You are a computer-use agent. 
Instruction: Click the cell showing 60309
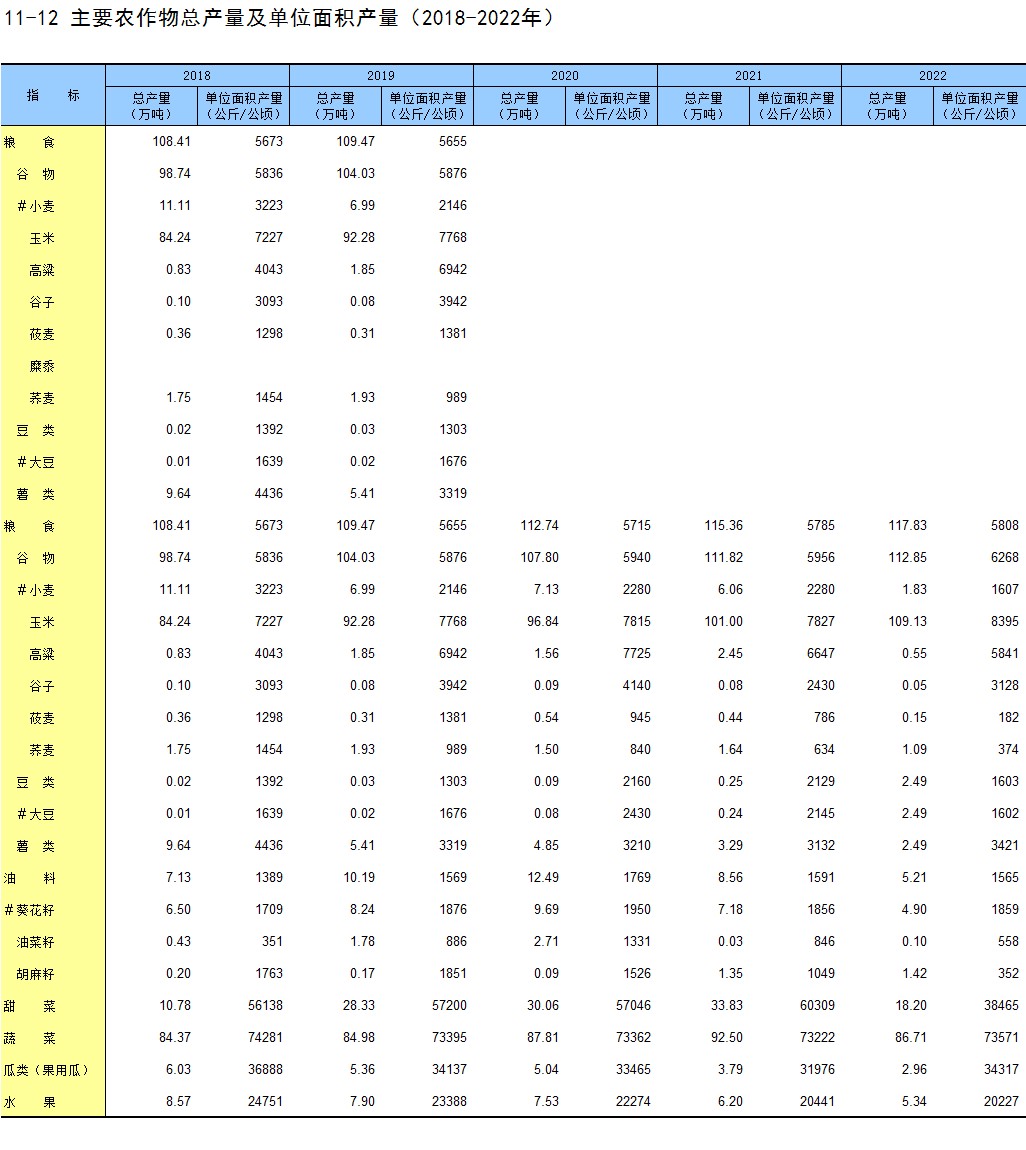pyautogui.click(x=814, y=1006)
